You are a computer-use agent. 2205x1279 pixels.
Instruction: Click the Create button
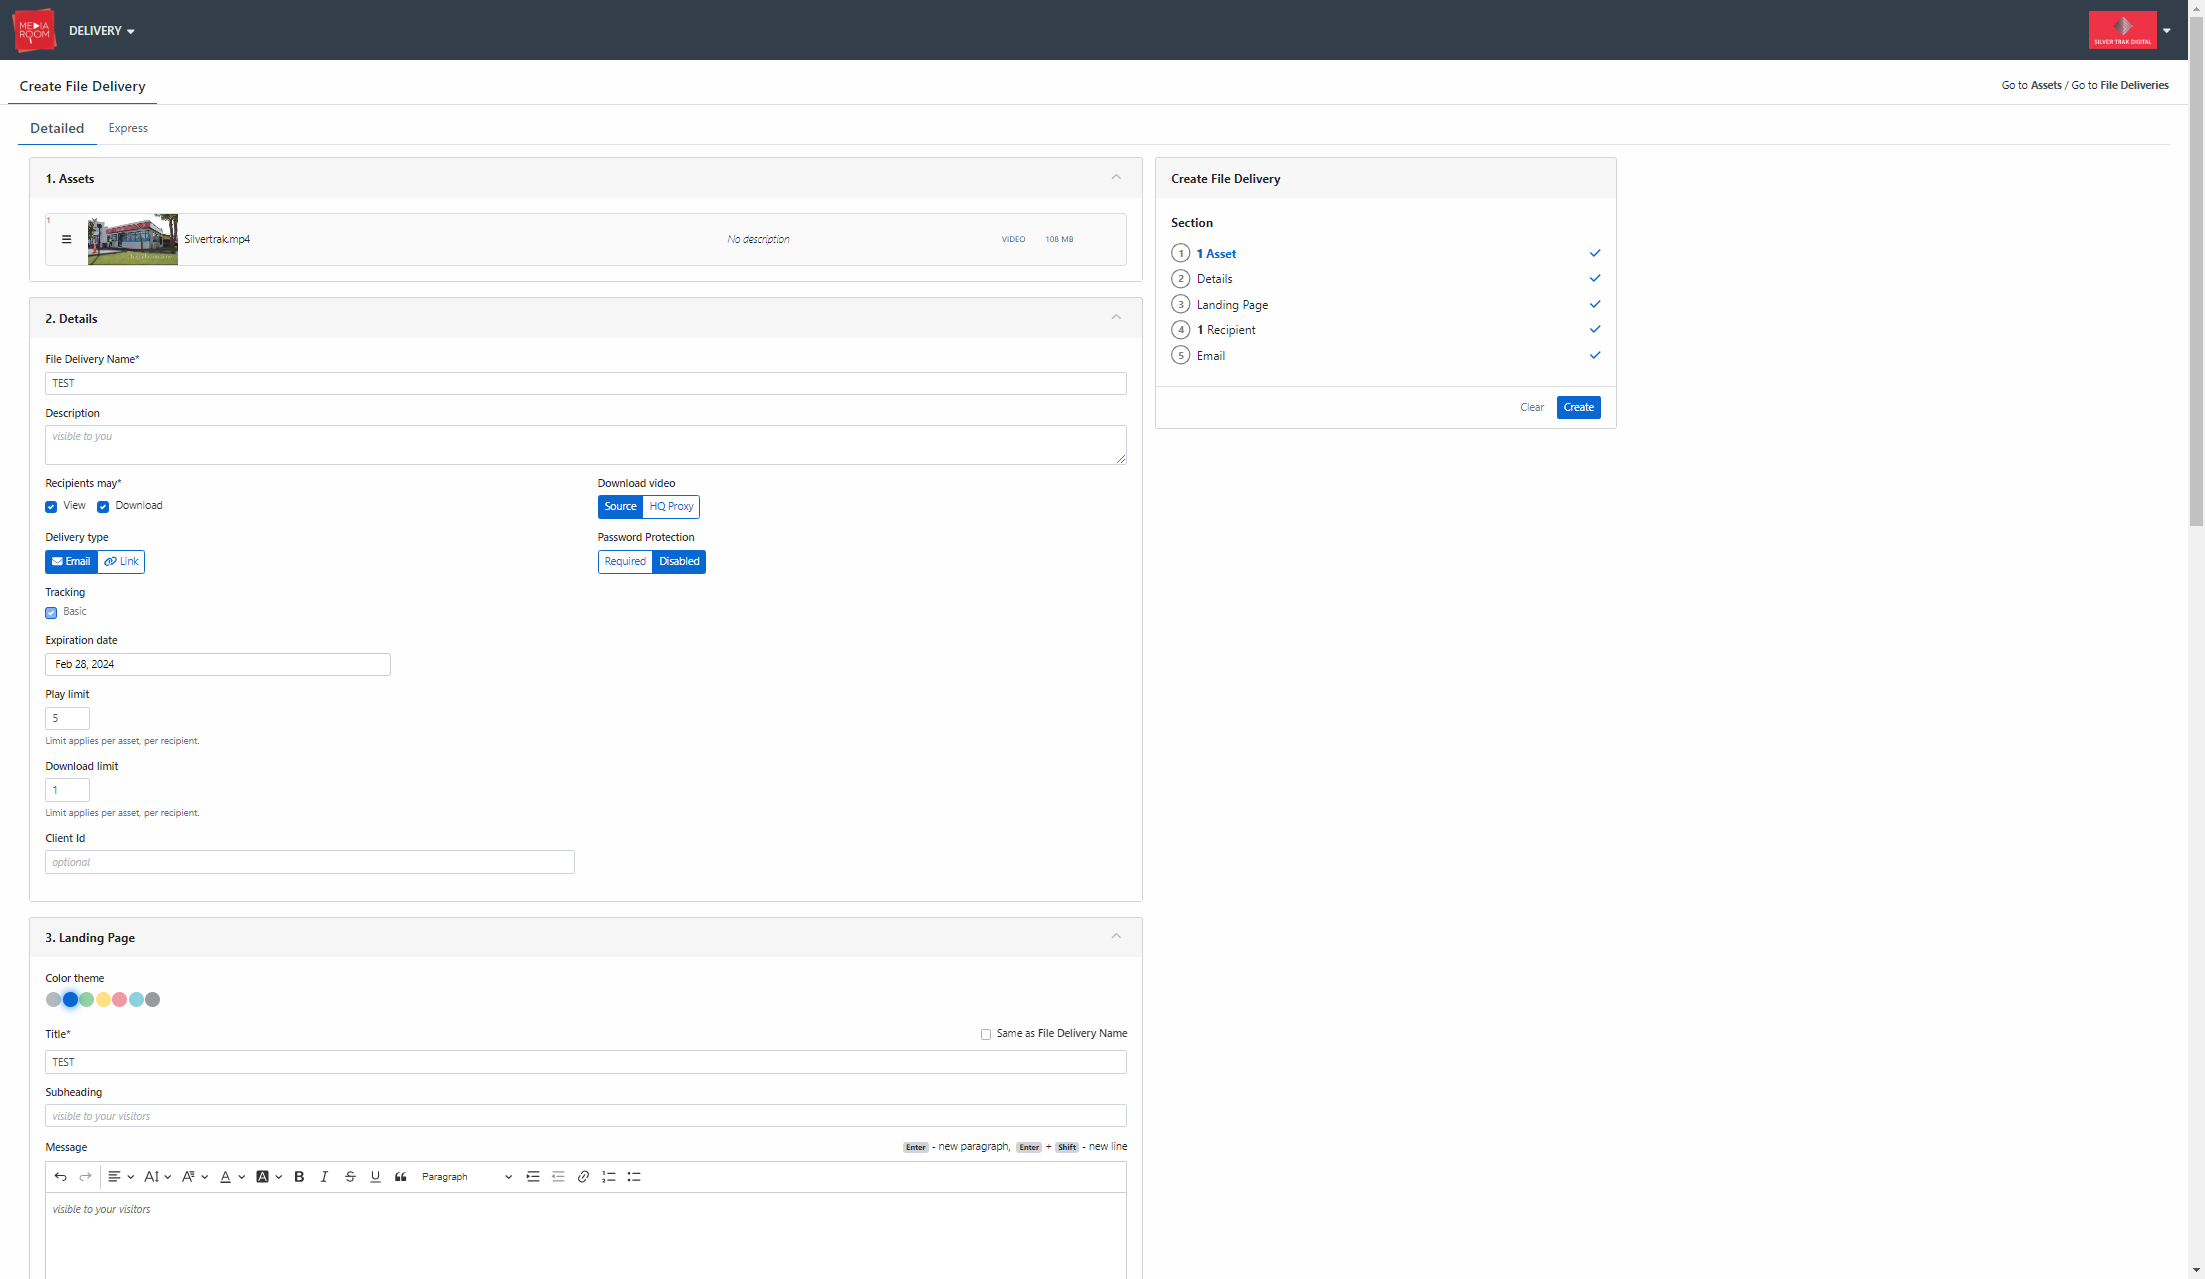pyautogui.click(x=1579, y=408)
